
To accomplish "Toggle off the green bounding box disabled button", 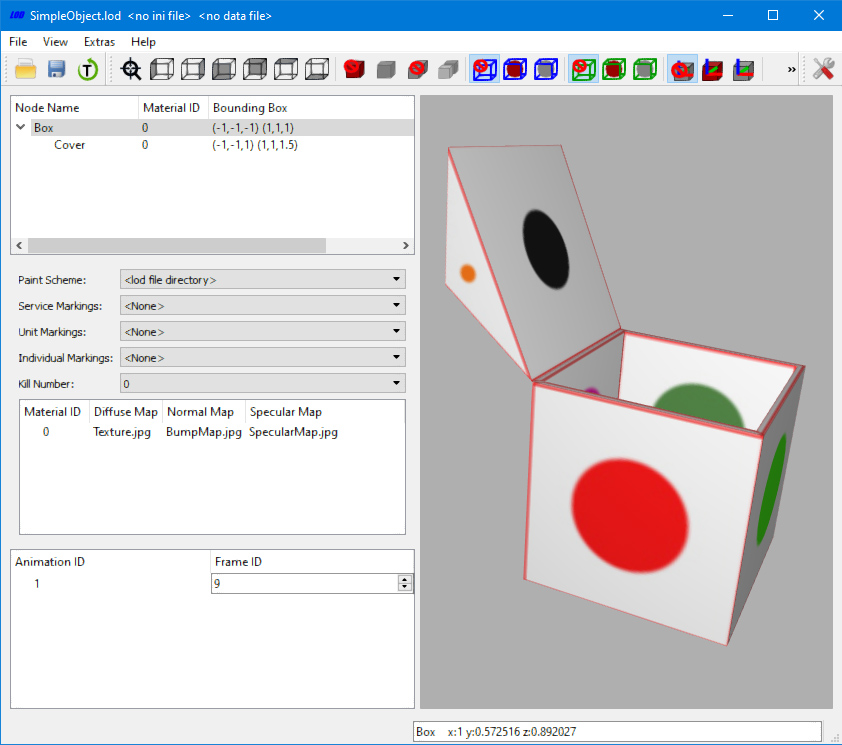I will coord(583,69).
